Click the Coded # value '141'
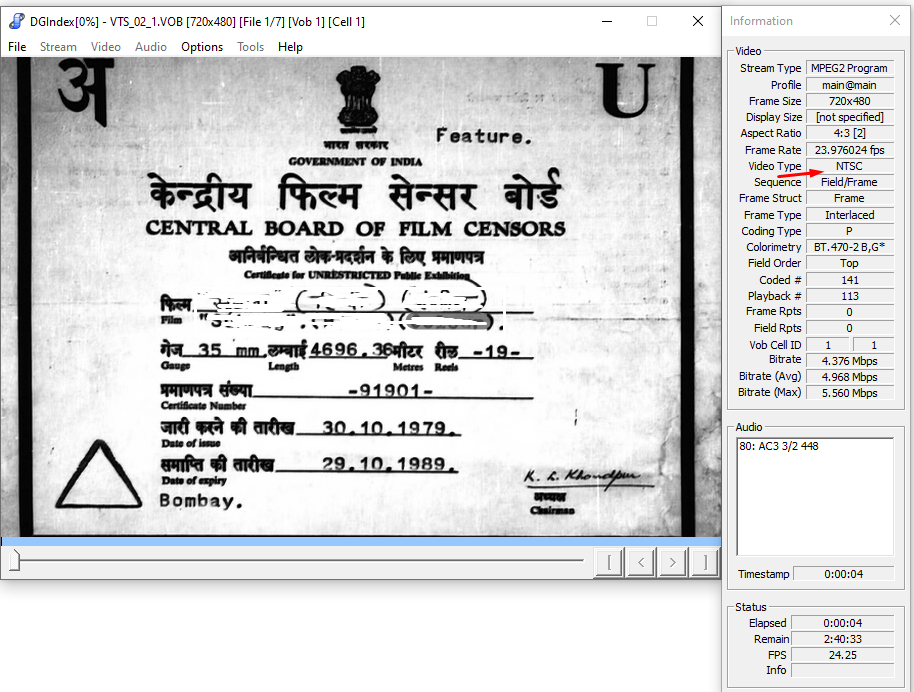The height and width of the screenshot is (692, 914). [x=849, y=280]
